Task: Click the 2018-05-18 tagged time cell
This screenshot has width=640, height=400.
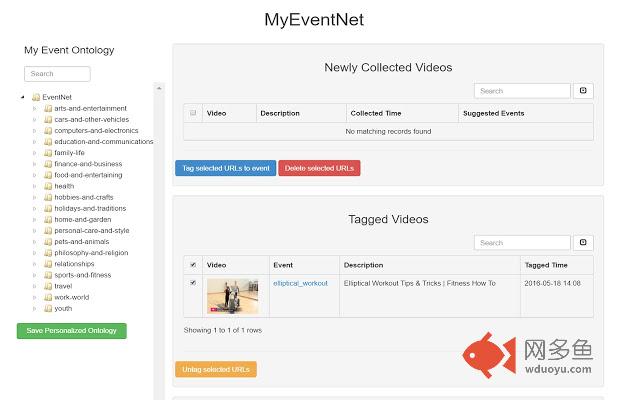Action: [557, 296]
